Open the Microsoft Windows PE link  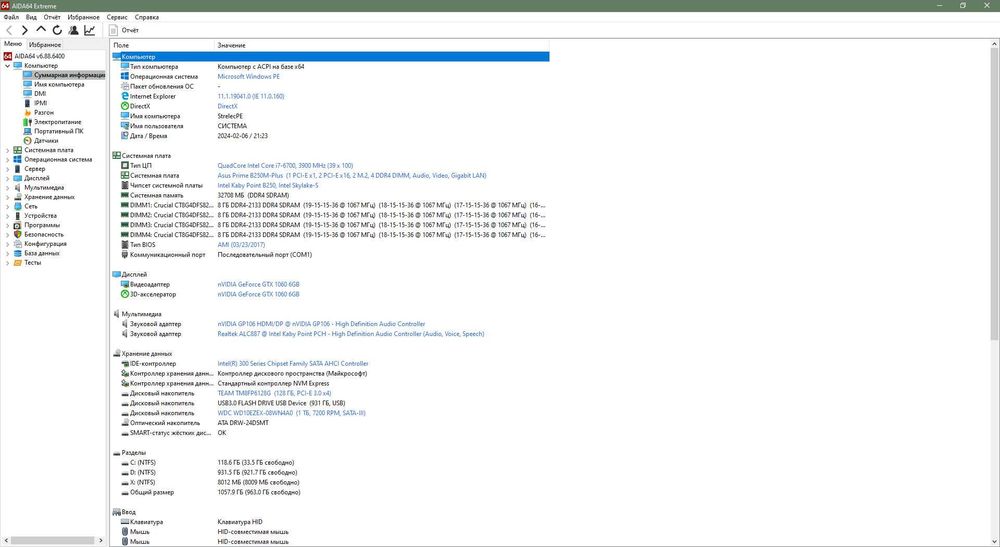(249, 77)
